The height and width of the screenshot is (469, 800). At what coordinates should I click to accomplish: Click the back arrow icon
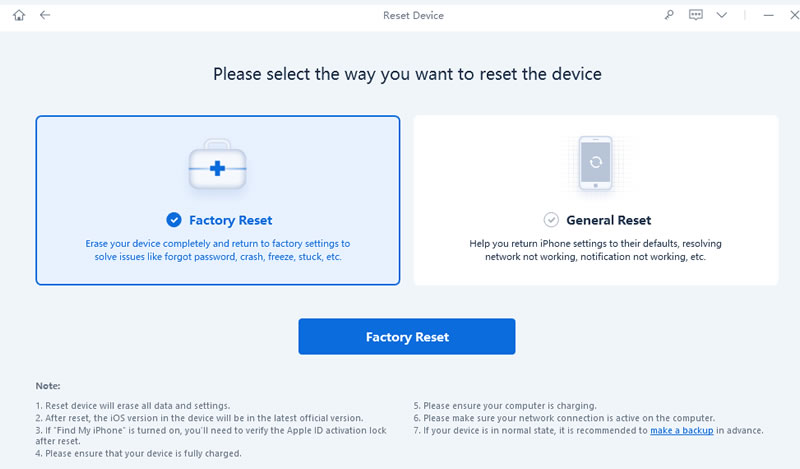(45, 15)
